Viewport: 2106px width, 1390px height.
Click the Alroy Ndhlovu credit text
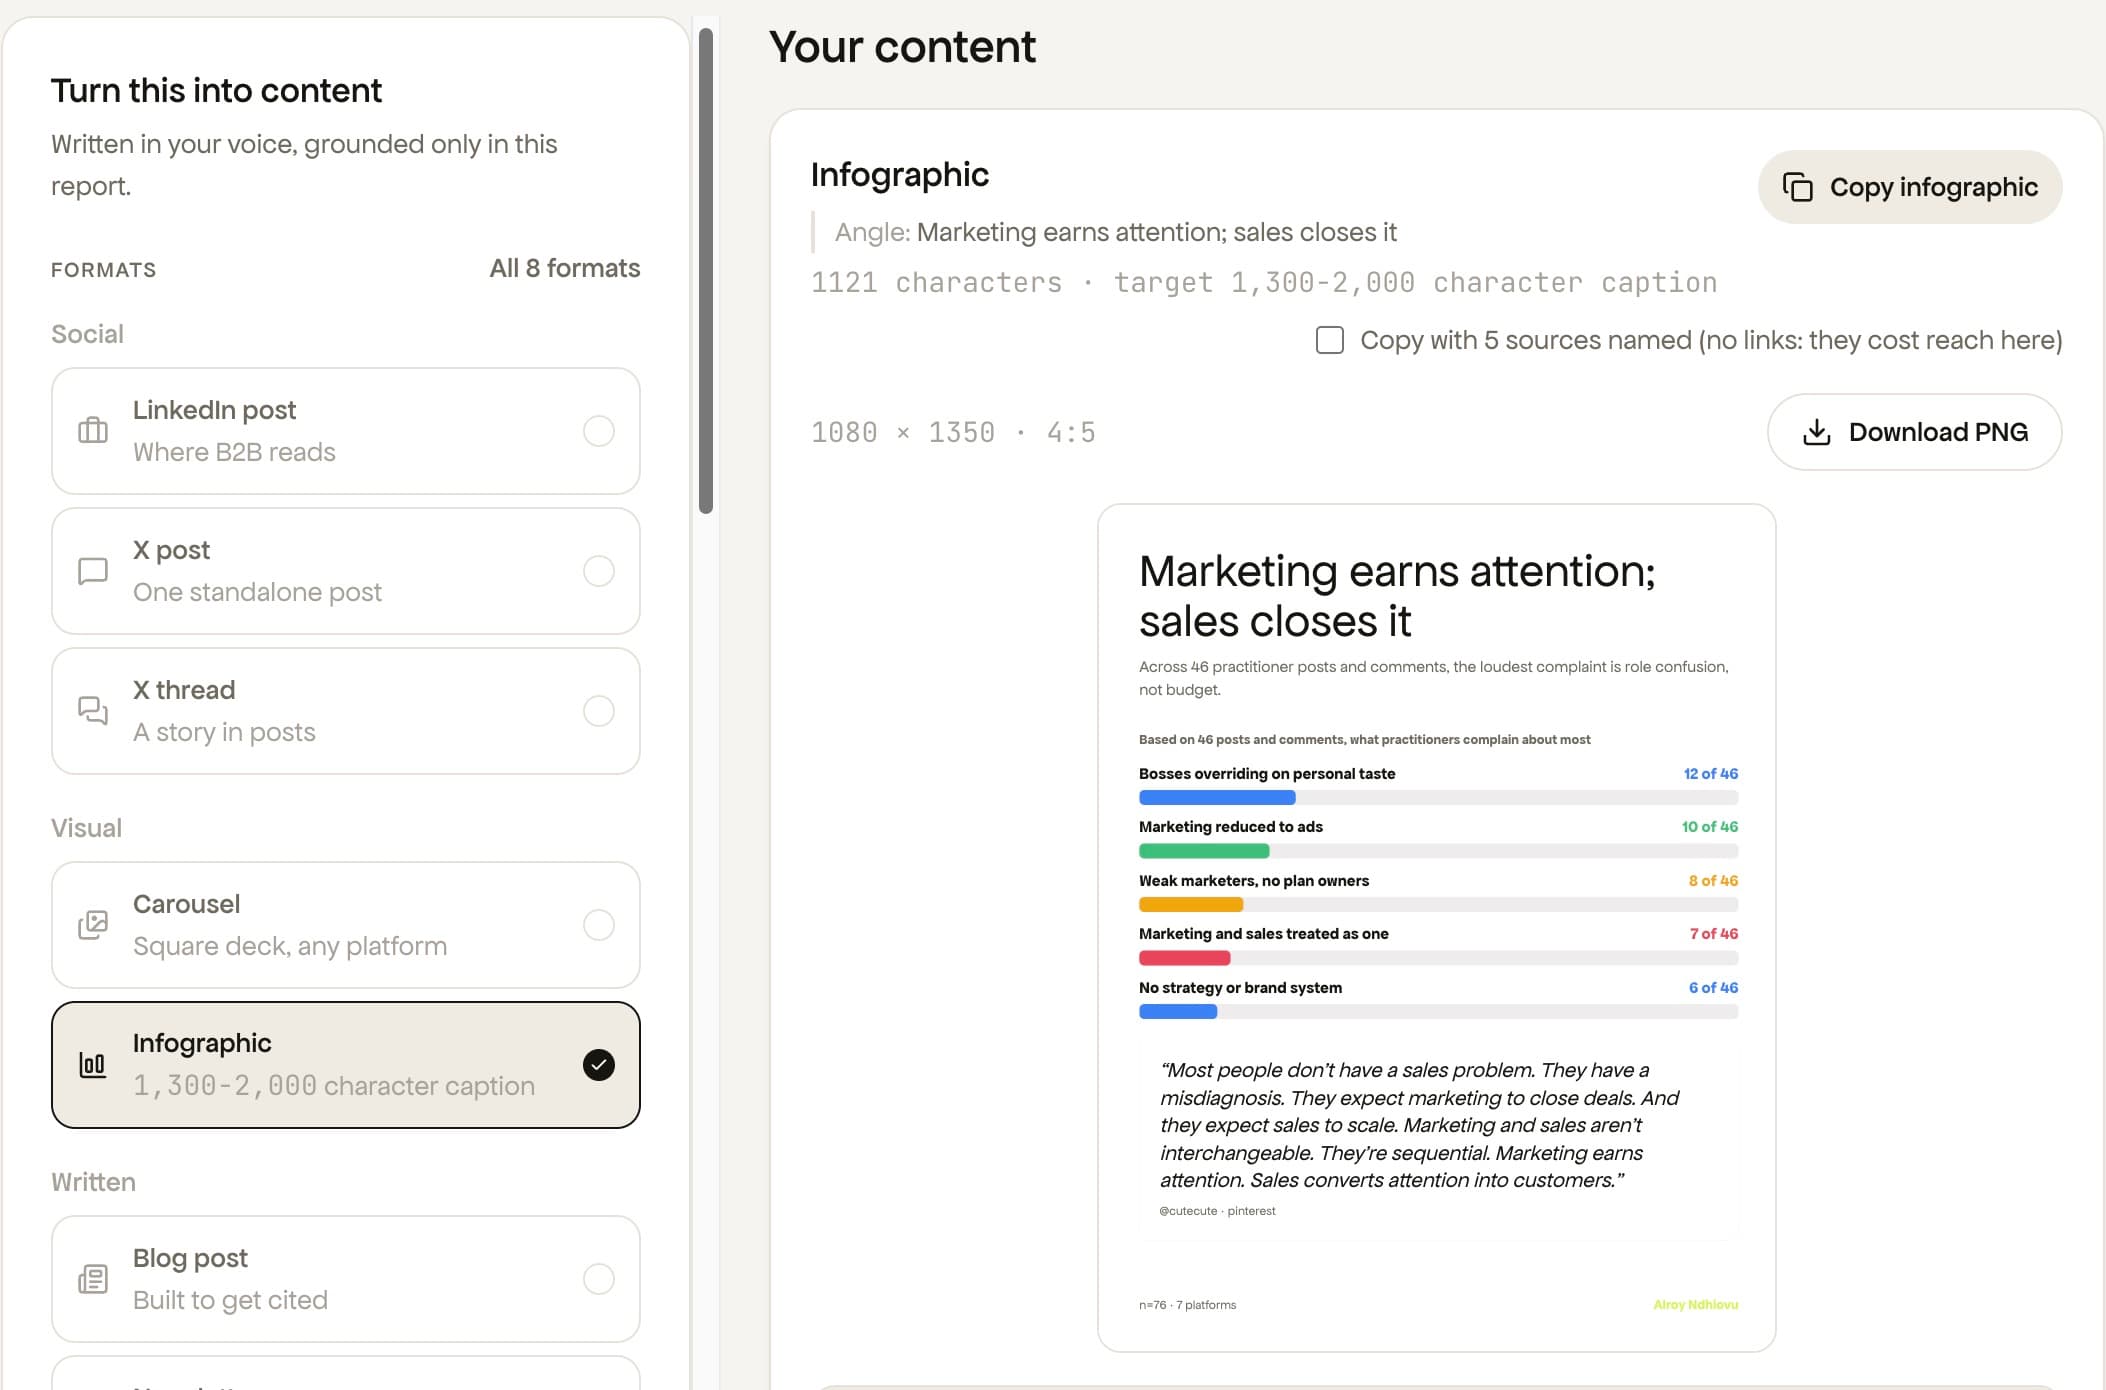click(x=1696, y=1305)
